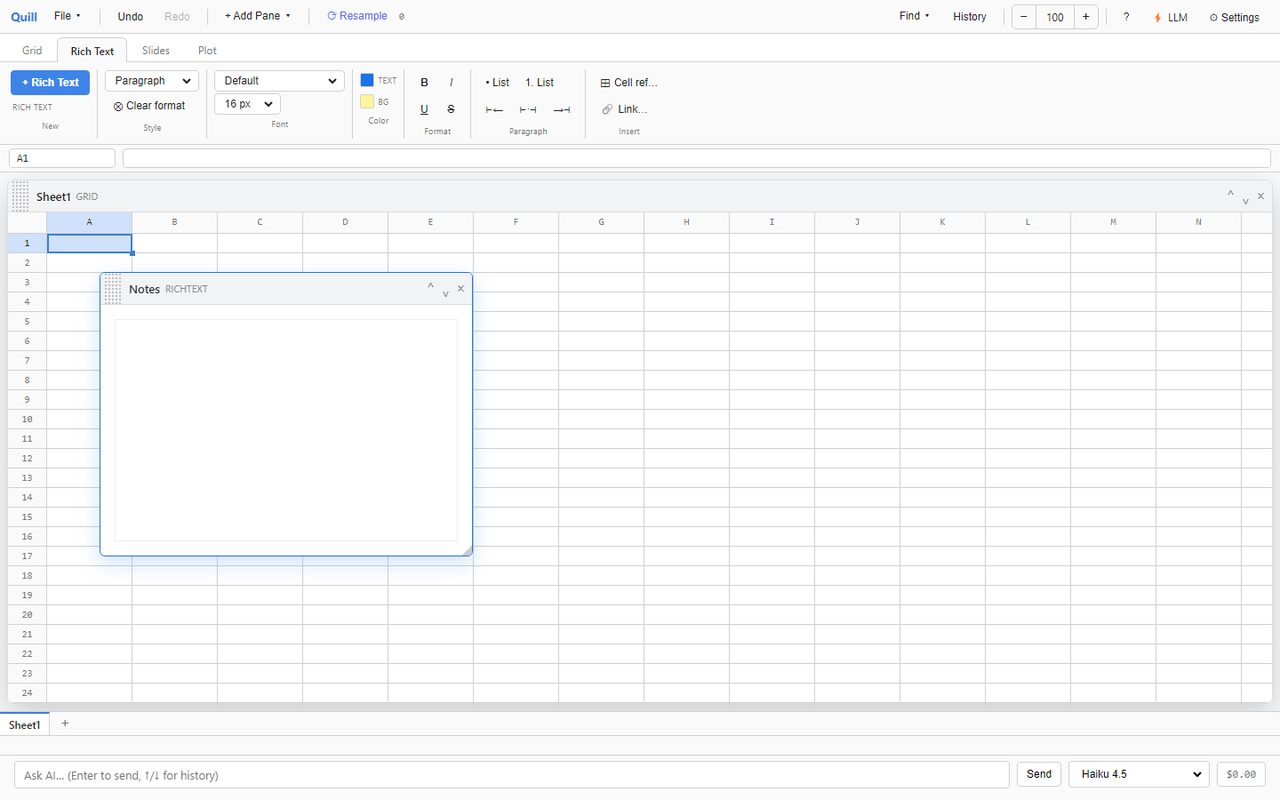This screenshot has height=800, width=1280.
Task: Open the help question mark
Action: (1126, 17)
